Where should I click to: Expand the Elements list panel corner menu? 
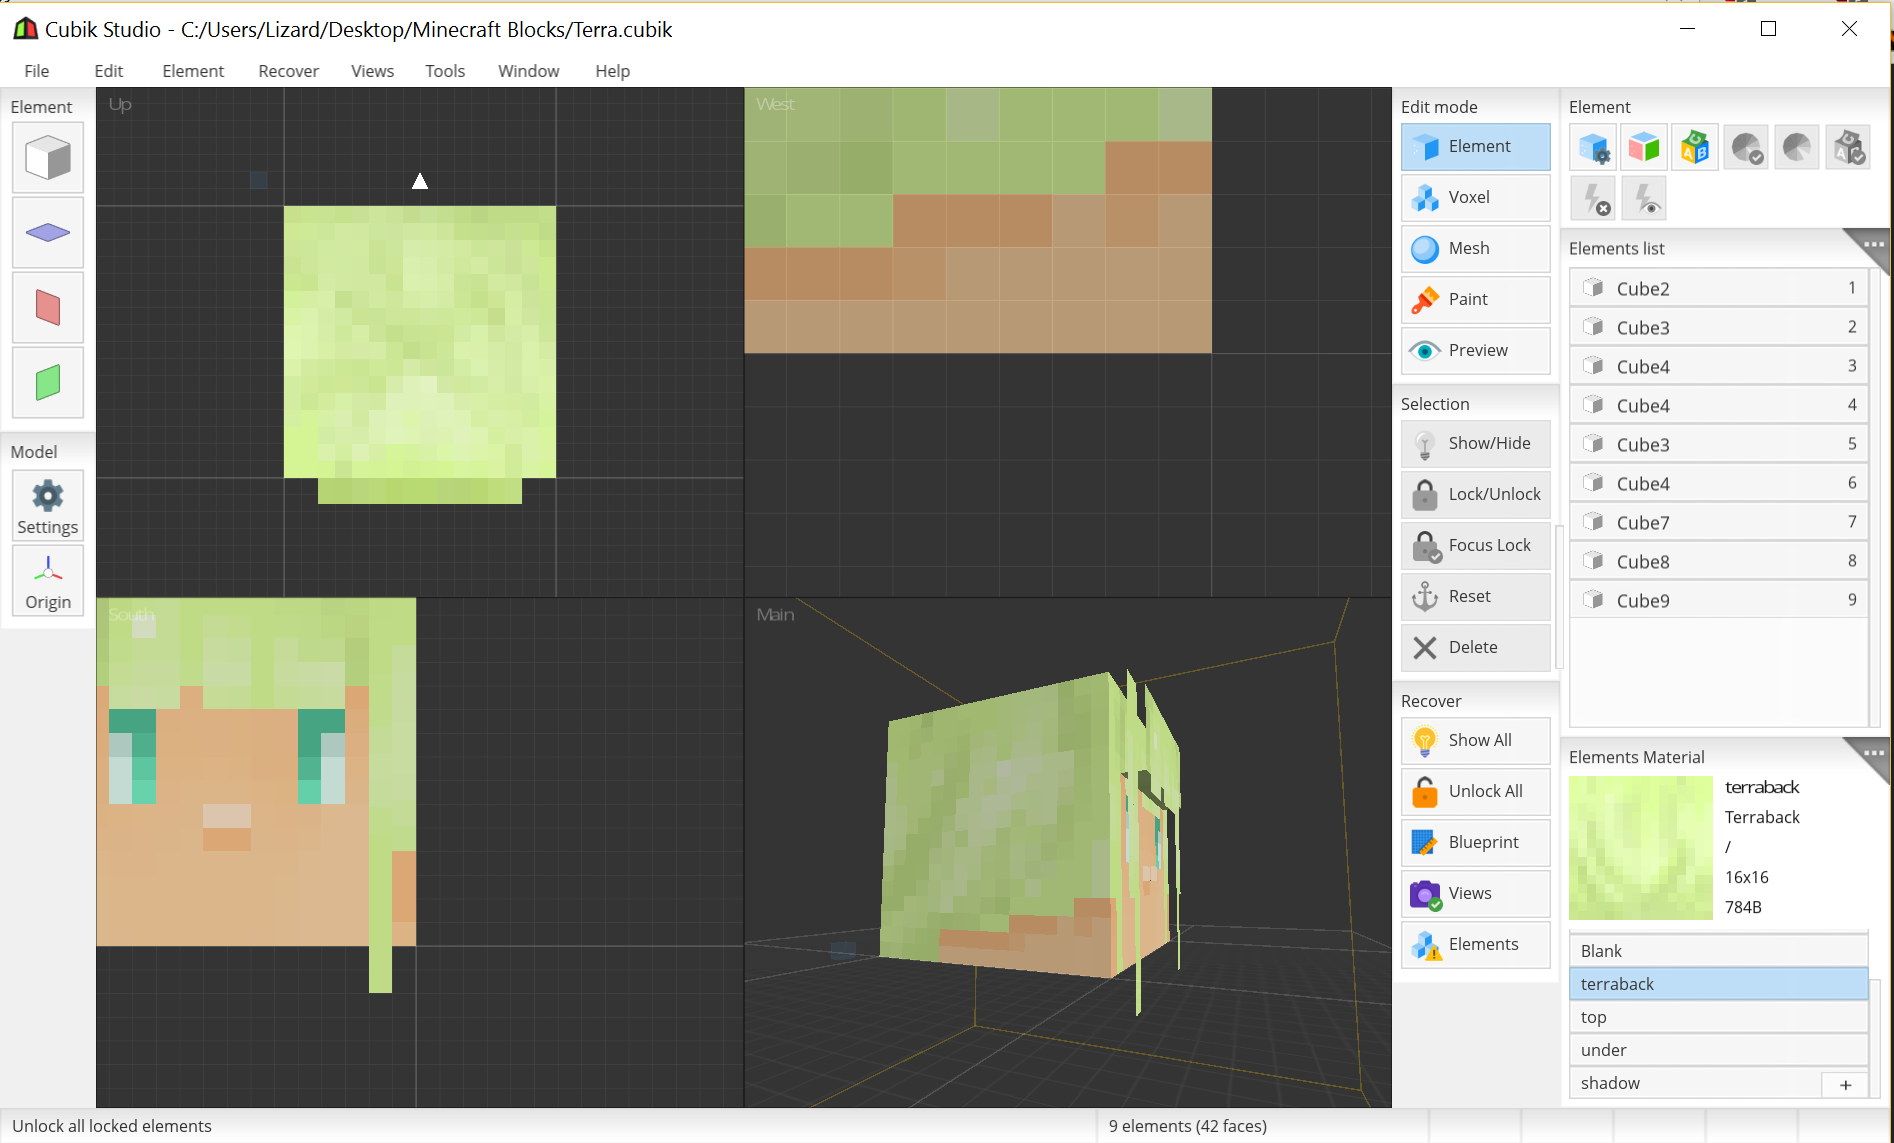click(1872, 244)
